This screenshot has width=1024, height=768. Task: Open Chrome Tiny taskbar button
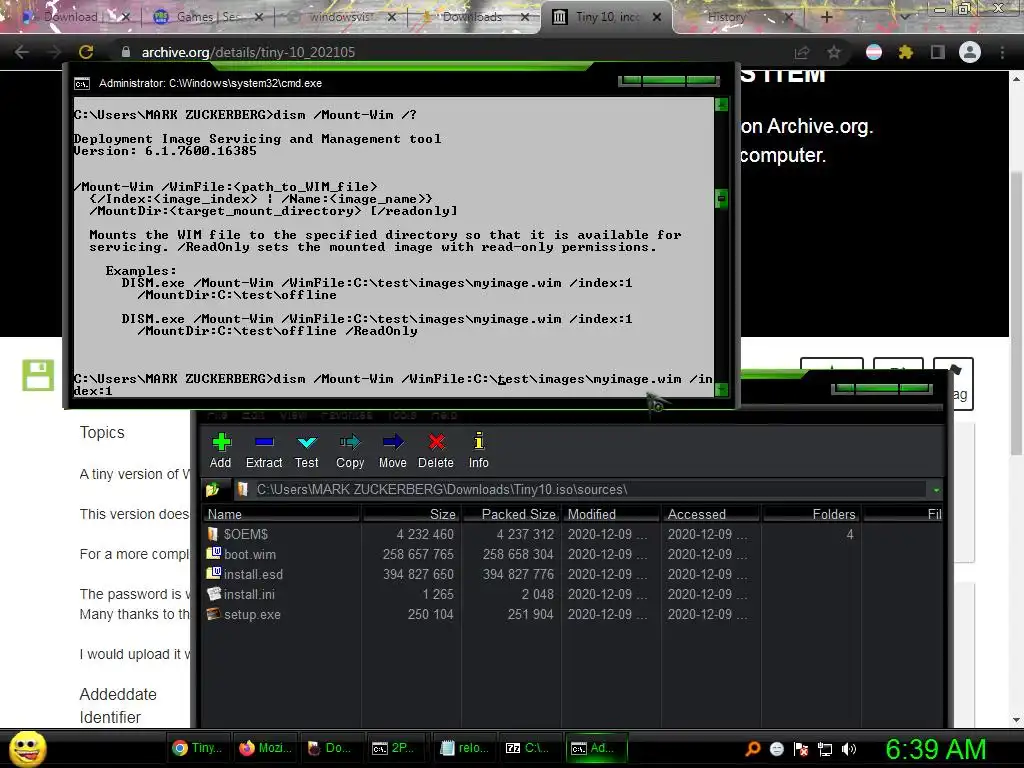[199, 748]
